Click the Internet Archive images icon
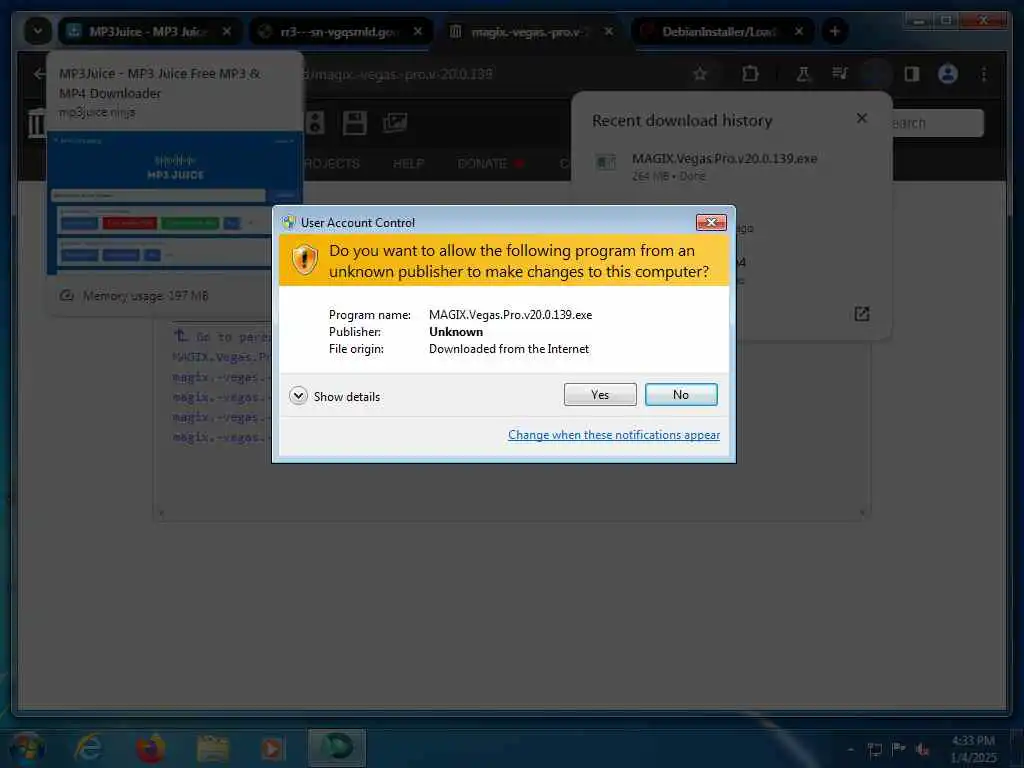This screenshot has width=1024, height=768. [x=394, y=123]
